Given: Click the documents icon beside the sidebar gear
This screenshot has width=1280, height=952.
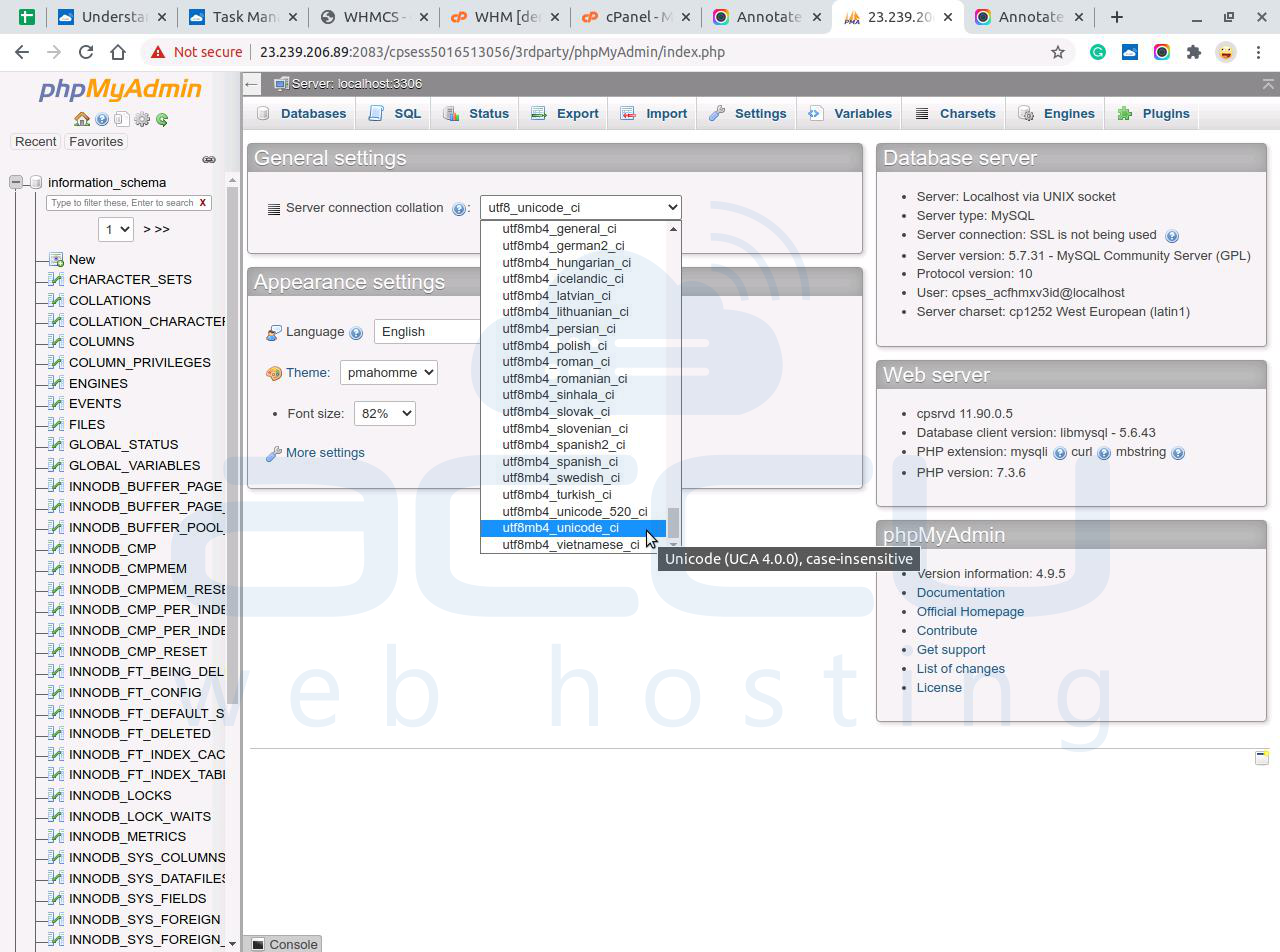Looking at the screenshot, I should pos(121,119).
